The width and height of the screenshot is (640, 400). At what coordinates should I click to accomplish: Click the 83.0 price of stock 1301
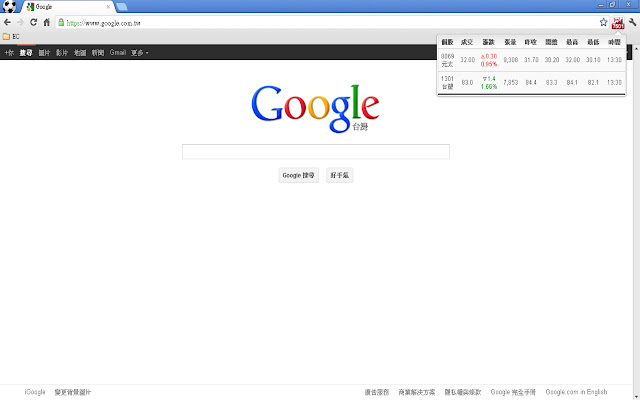point(467,82)
